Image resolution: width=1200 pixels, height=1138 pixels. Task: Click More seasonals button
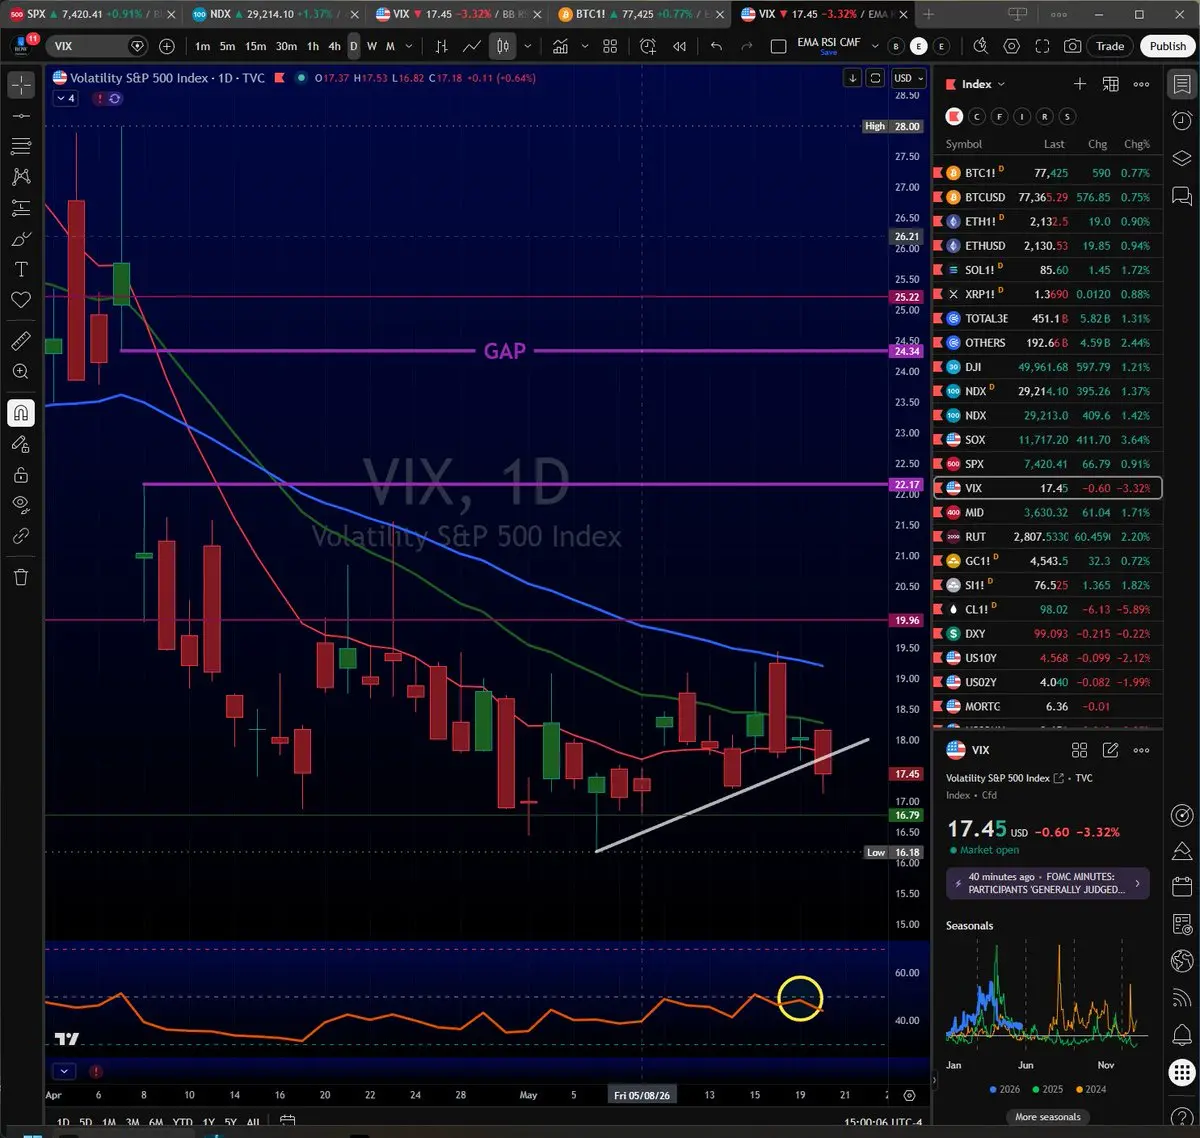1048,1117
